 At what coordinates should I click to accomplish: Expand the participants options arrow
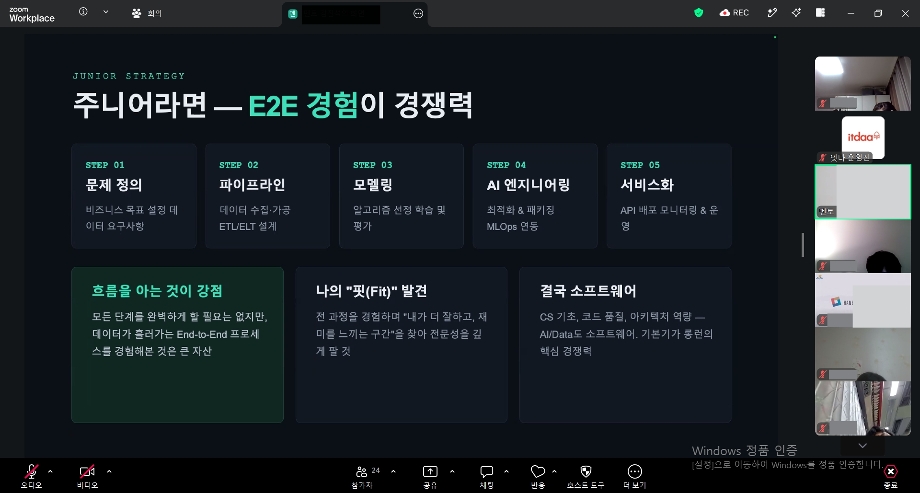(x=393, y=471)
